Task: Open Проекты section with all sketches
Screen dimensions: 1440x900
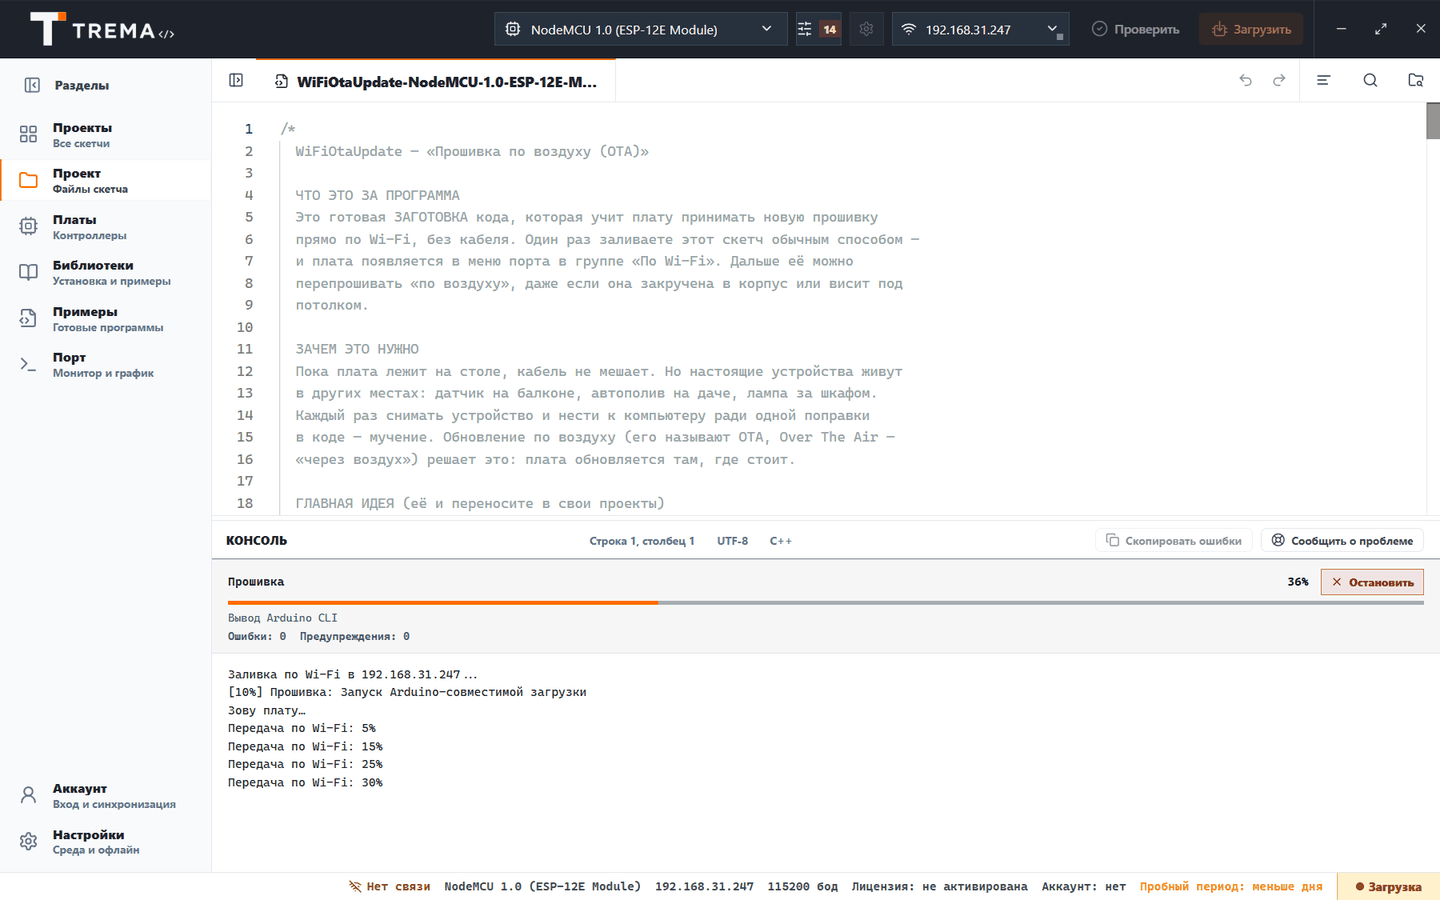Action: click(x=105, y=135)
